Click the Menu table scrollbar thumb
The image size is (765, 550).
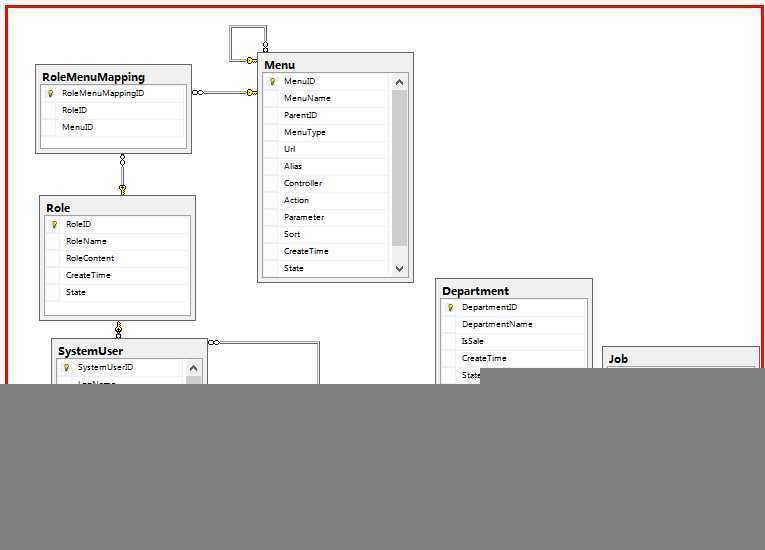coord(400,168)
